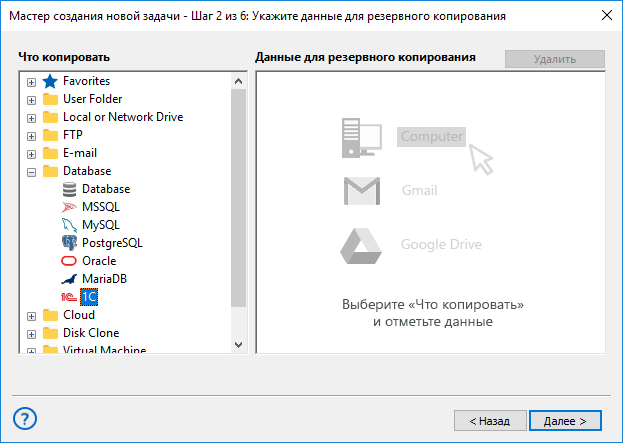Click the Google Drive triangle icon
This screenshot has width=623, height=443.
pos(361,246)
